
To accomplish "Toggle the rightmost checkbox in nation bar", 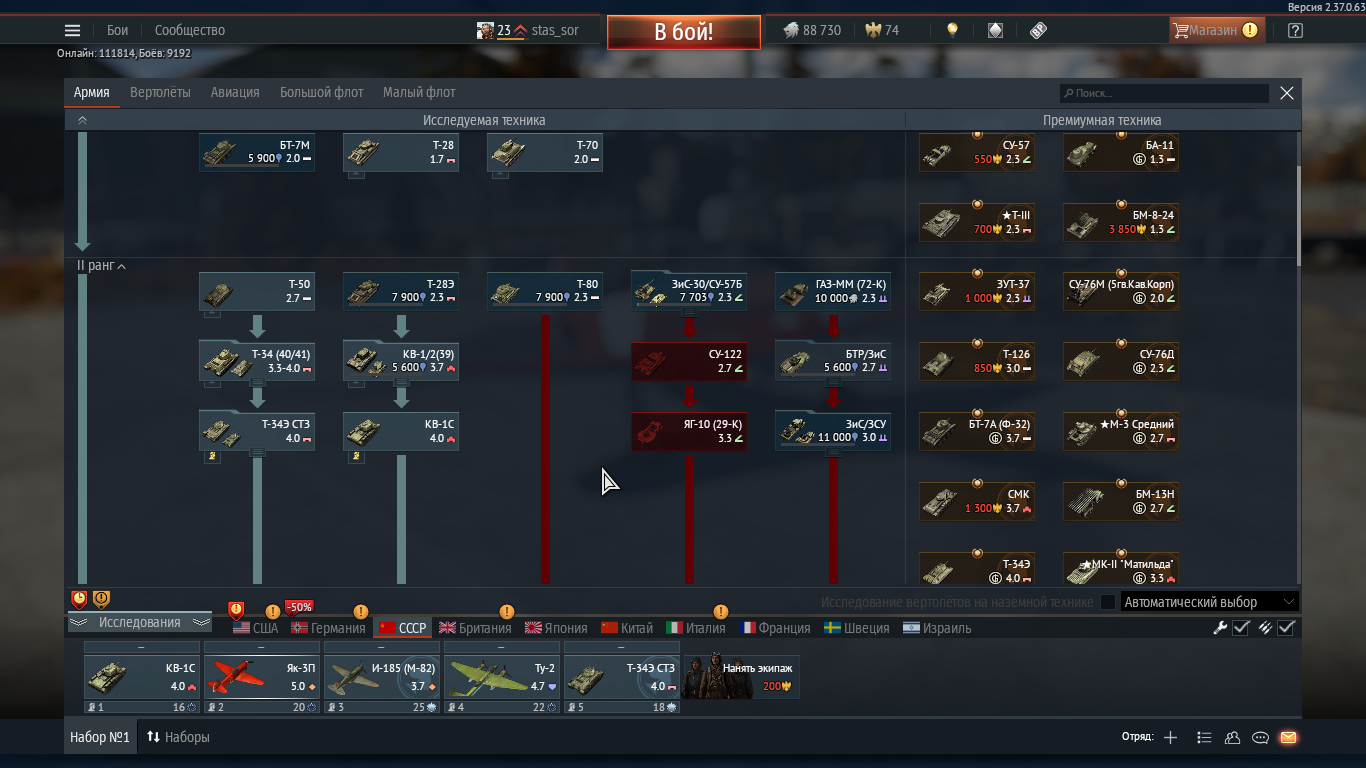I will pyautogui.click(x=1287, y=628).
